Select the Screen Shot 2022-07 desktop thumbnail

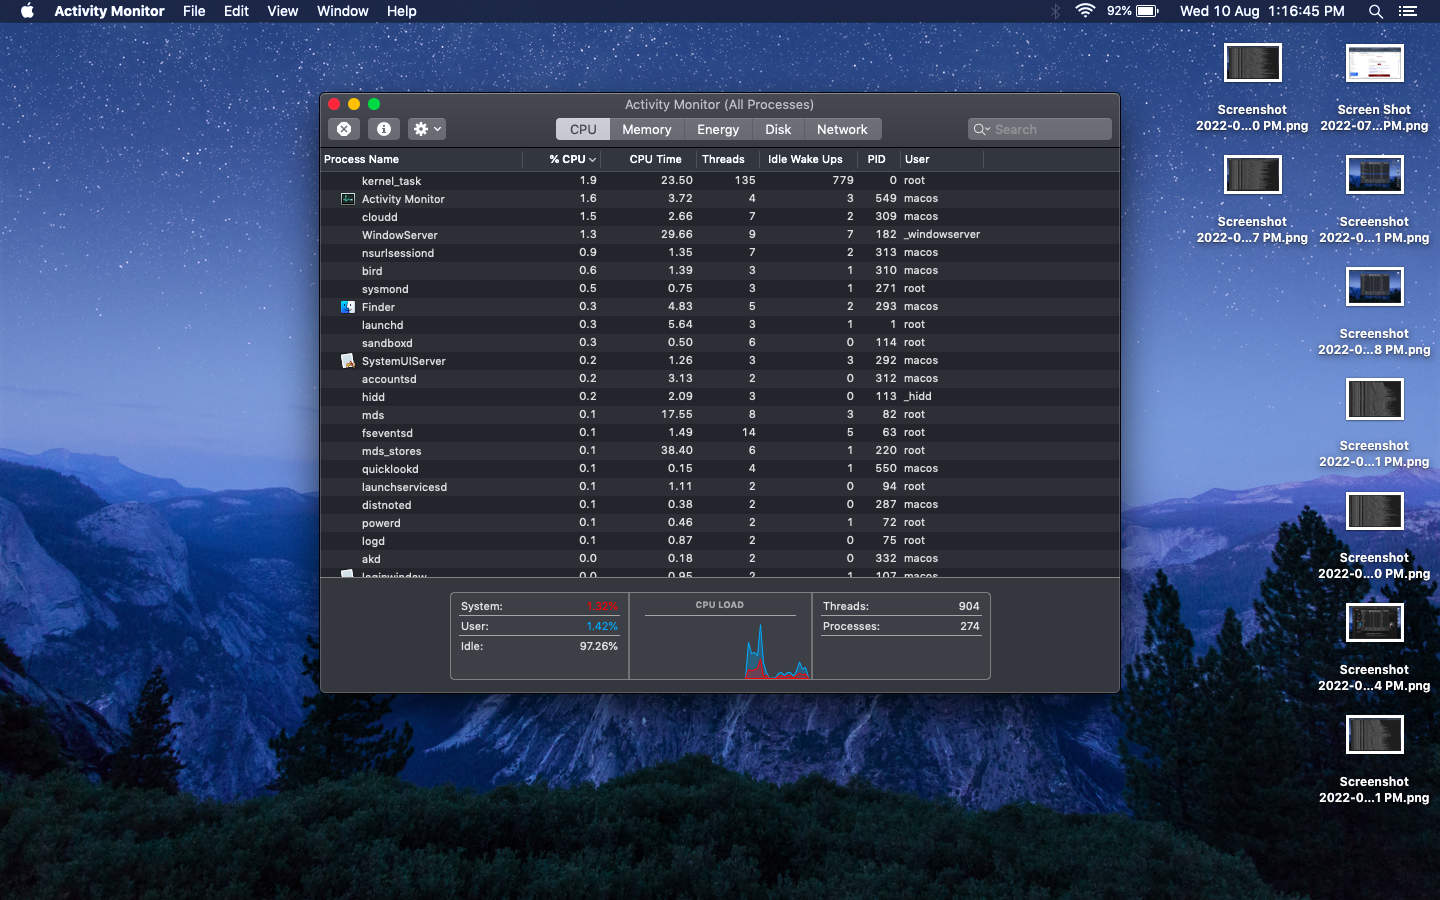pyautogui.click(x=1374, y=65)
